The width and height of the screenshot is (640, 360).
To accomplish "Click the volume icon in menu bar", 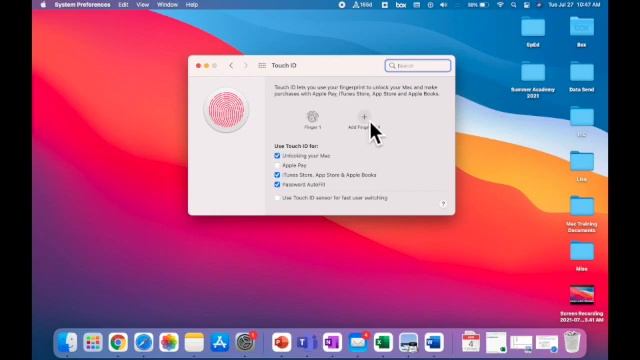I will (x=444, y=5).
